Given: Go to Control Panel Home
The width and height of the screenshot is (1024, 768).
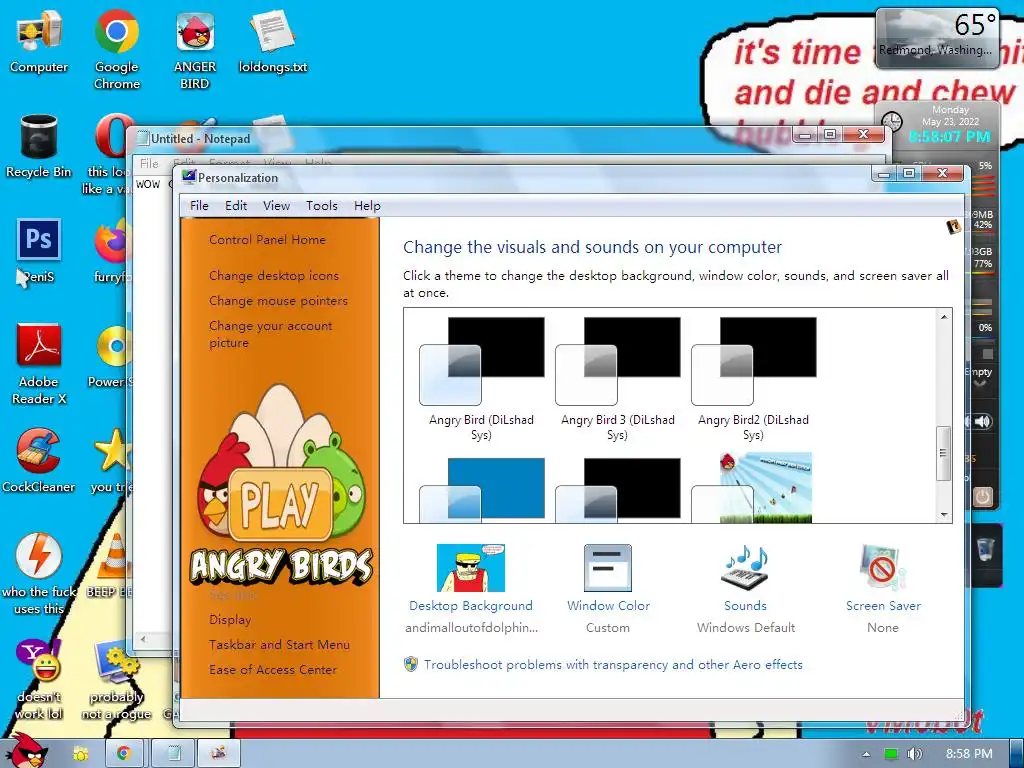Looking at the screenshot, I should click(267, 240).
